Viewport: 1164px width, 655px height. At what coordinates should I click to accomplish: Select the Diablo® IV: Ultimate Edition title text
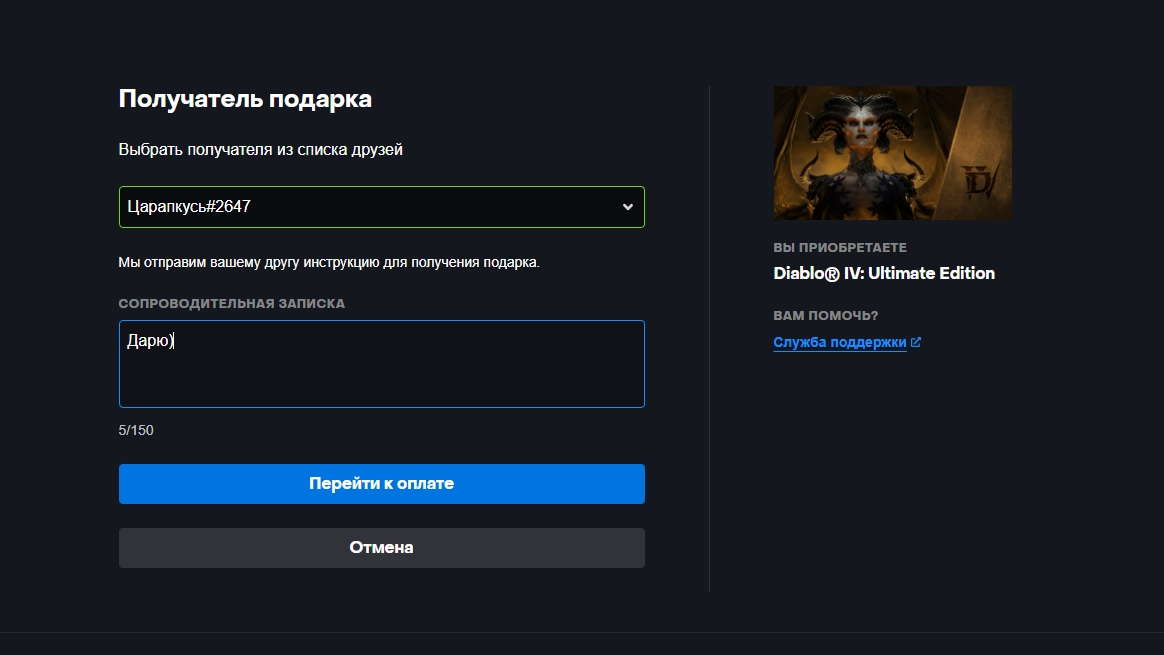click(x=884, y=273)
